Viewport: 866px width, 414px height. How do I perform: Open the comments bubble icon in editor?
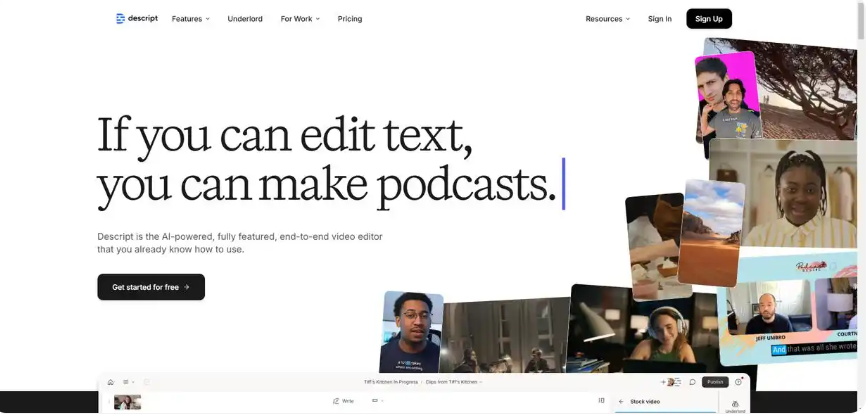click(692, 382)
